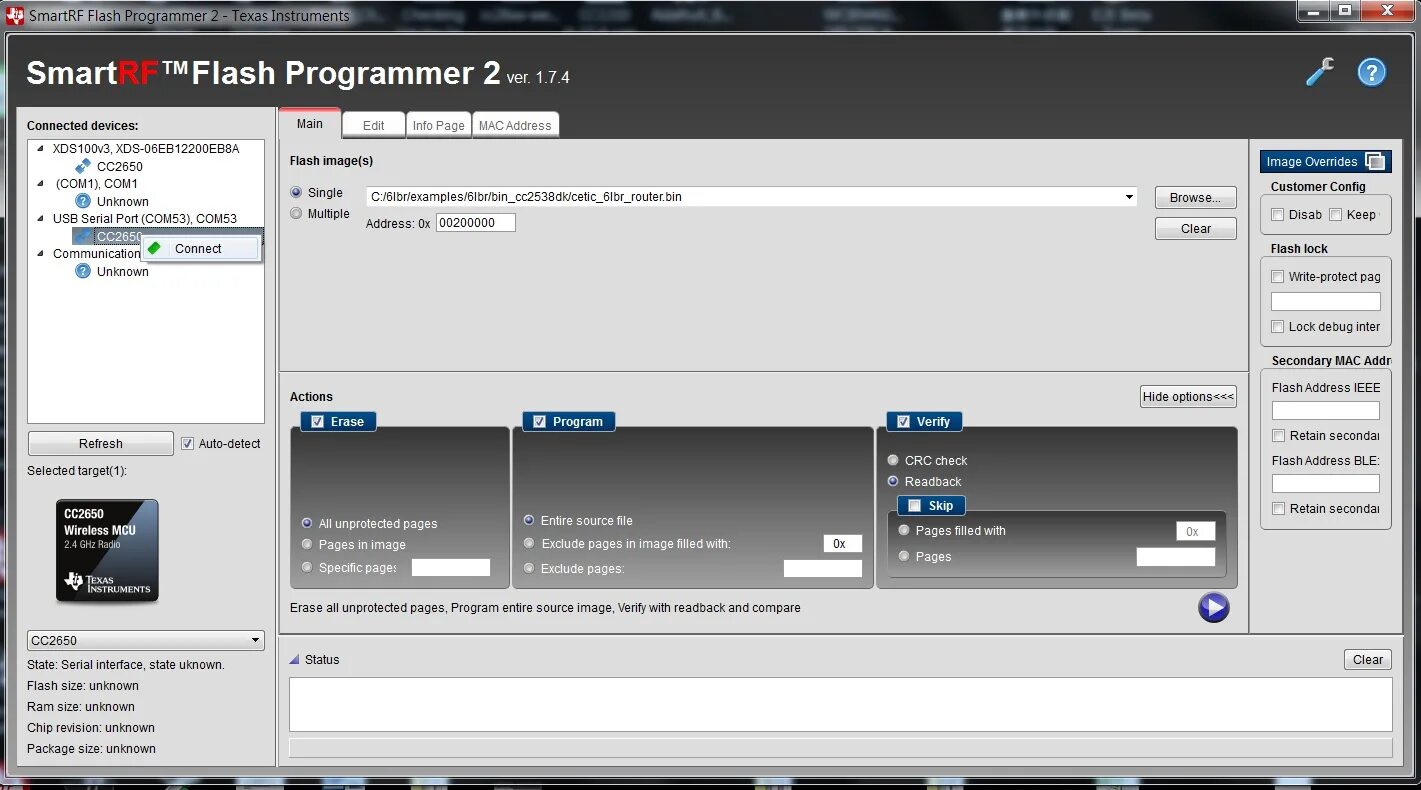Open settings via the wrench icon
Screen dimensions: 1421x790
click(1320, 72)
